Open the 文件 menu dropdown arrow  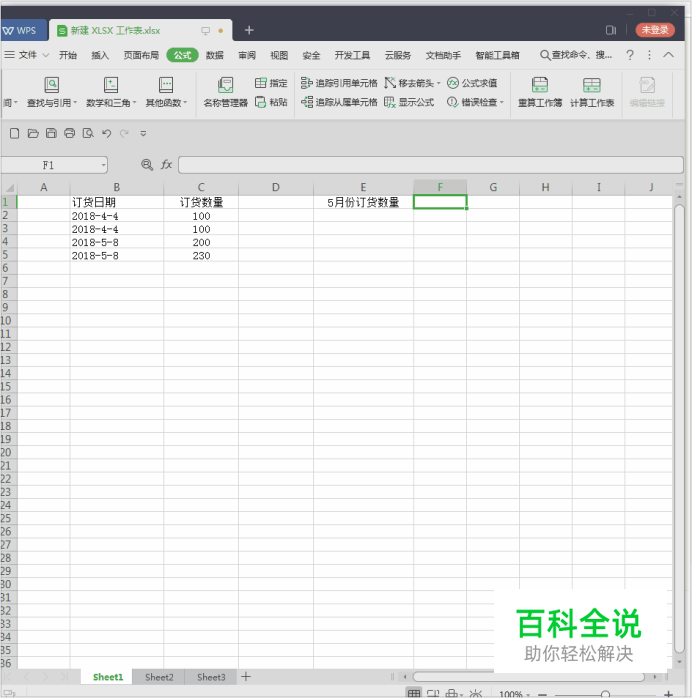[45, 55]
